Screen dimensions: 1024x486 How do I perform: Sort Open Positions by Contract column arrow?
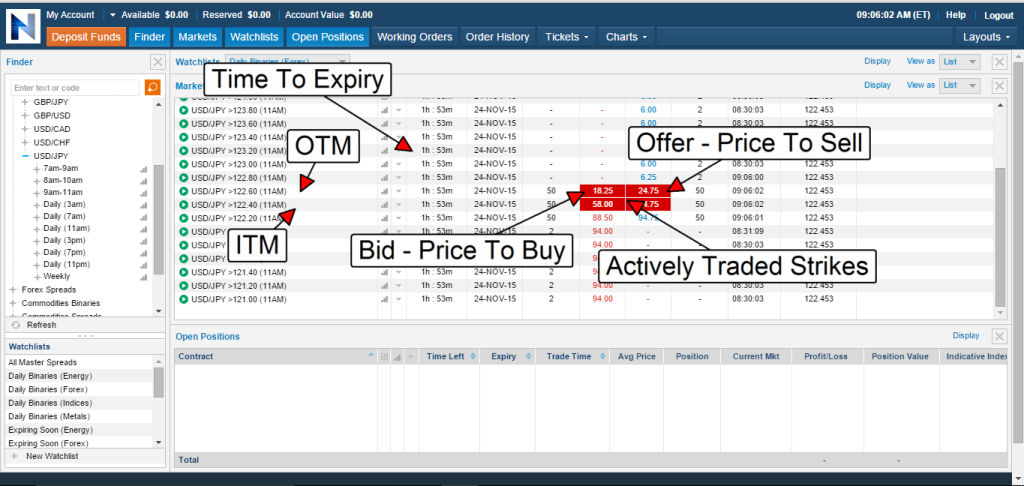coord(371,356)
